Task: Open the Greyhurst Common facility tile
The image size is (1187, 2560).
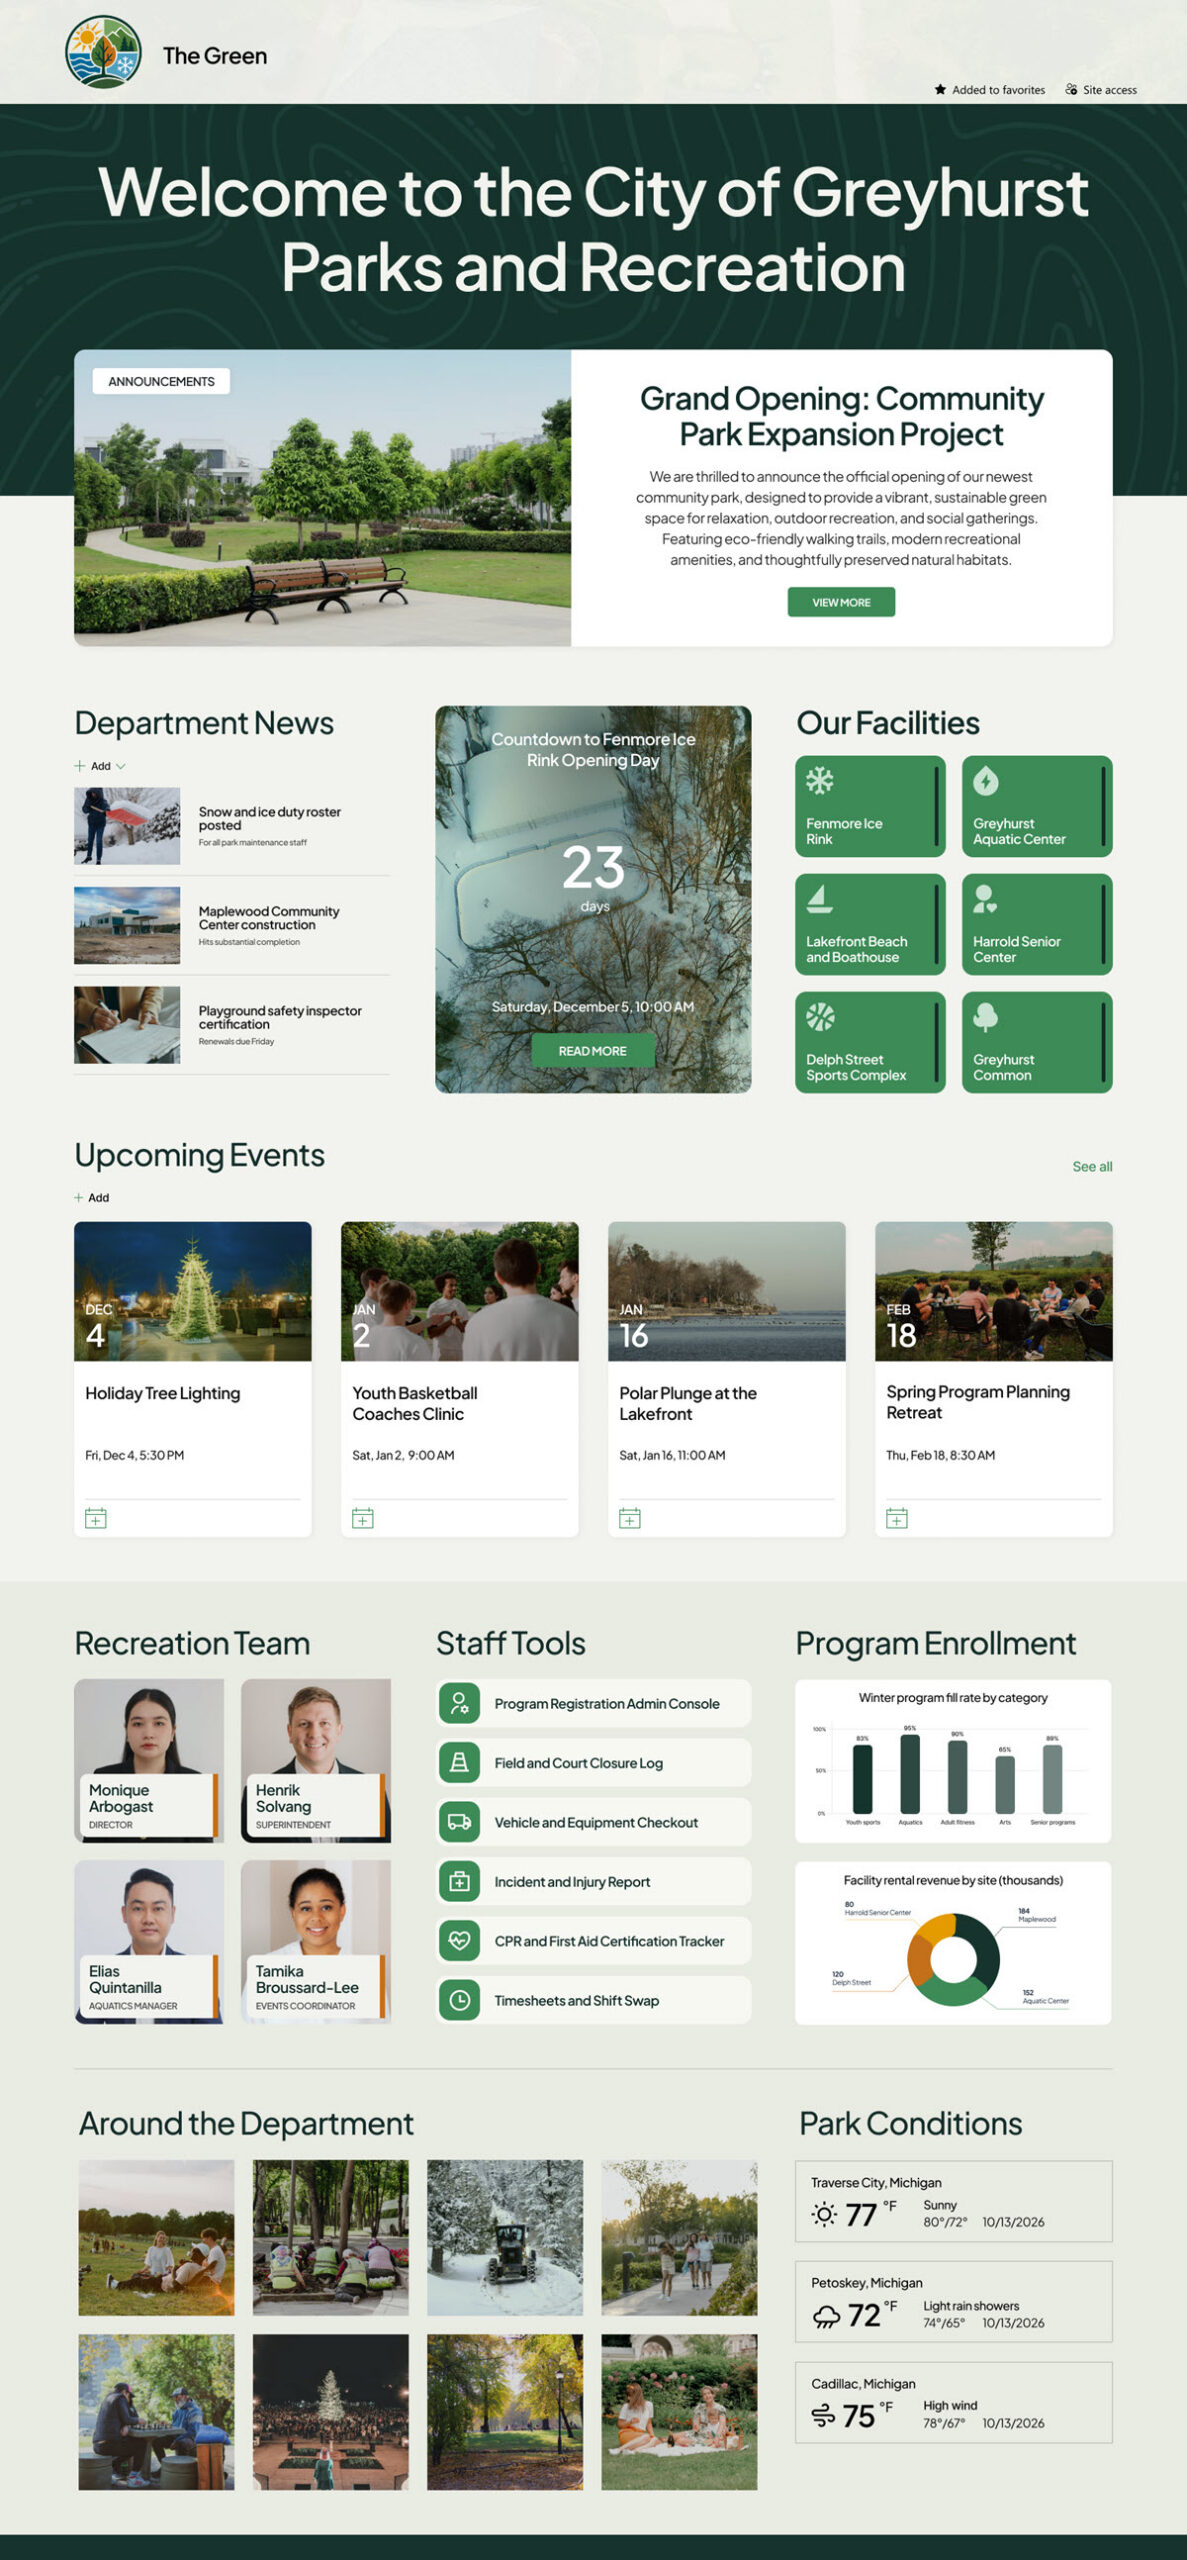Action: [1037, 1042]
